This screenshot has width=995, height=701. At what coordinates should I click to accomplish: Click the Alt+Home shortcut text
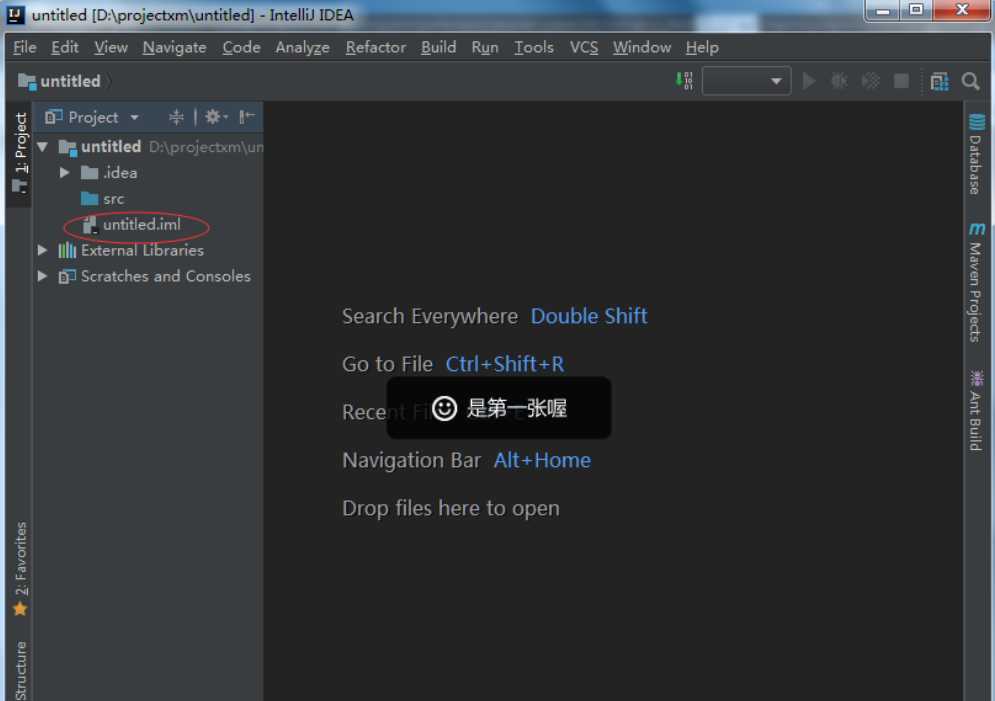[x=542, y=461]
